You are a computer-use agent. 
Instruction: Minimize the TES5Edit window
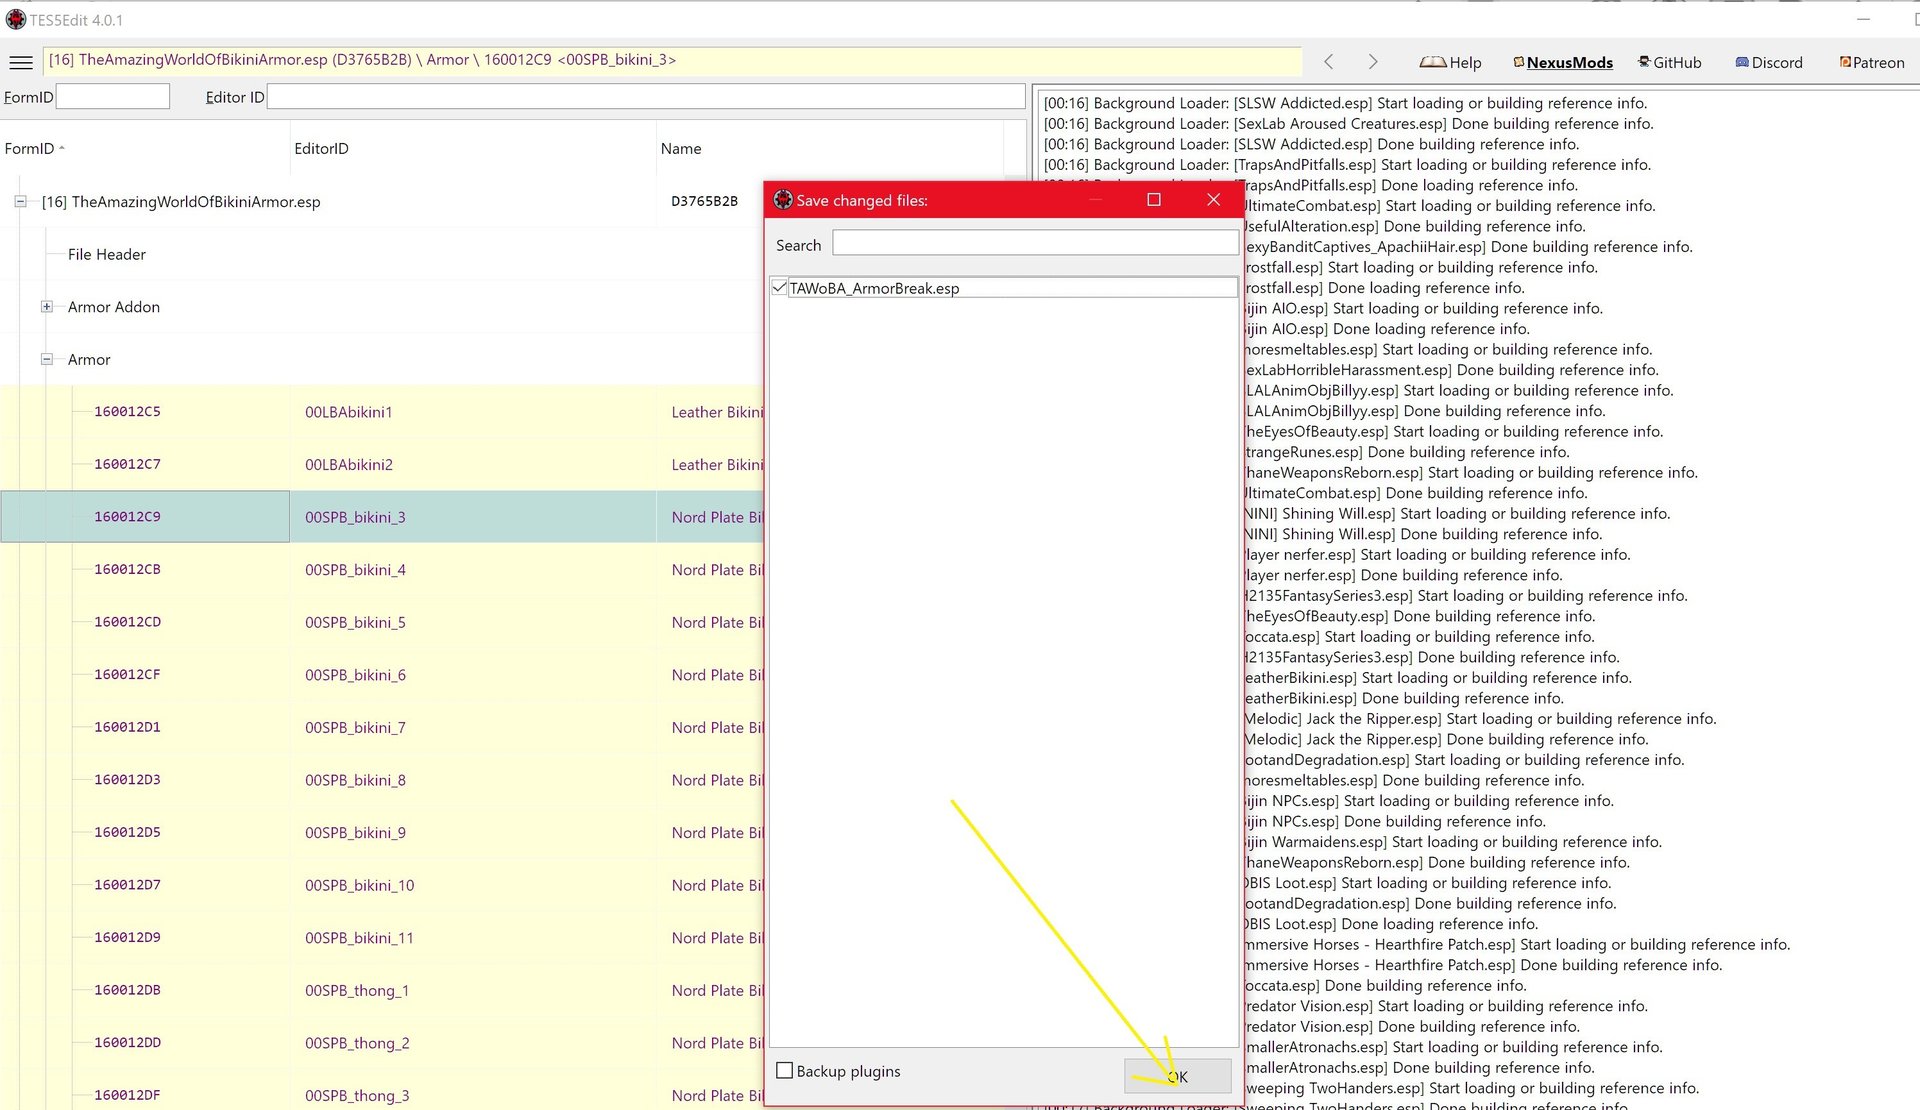[x=1863, y=20]
